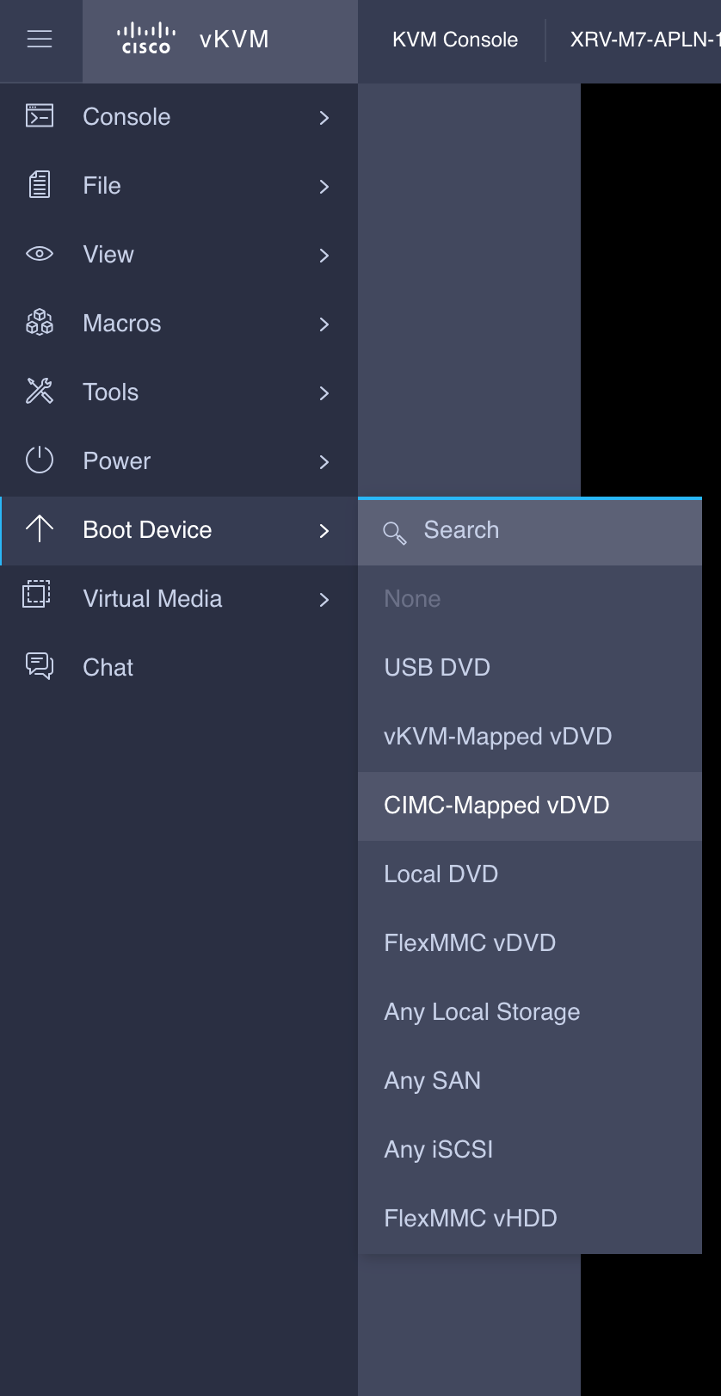Expand the Macros submenu chevron
This screenshot has width=722, height=1396.
pyautogui.click(x=324, y=325)
